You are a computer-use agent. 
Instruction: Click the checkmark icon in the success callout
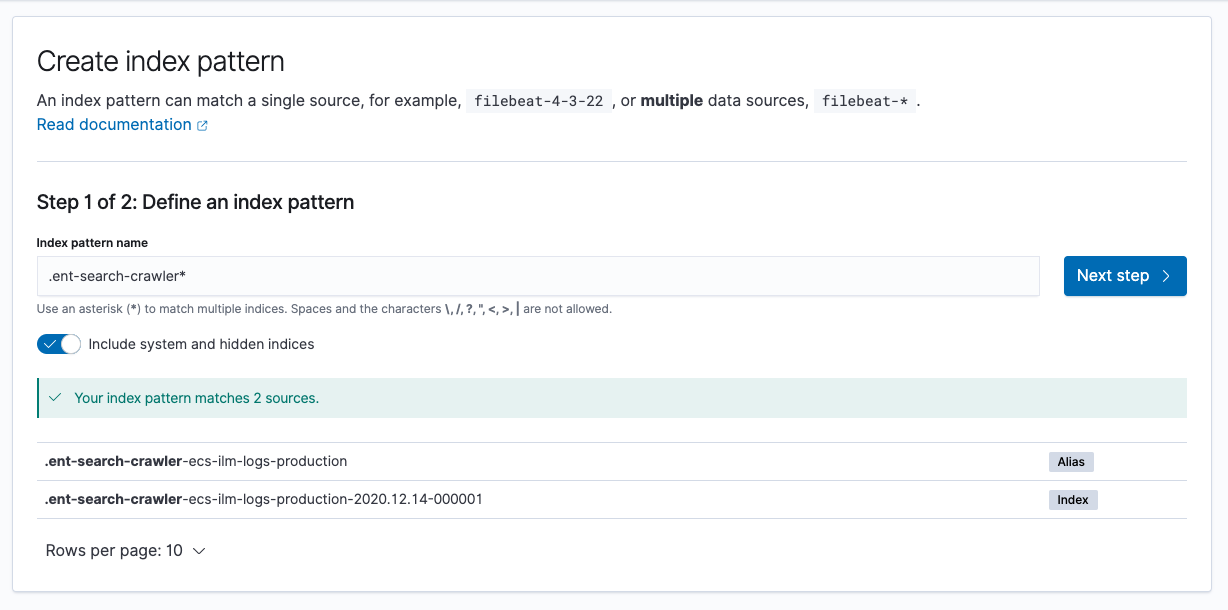click(x=55, y=397)
